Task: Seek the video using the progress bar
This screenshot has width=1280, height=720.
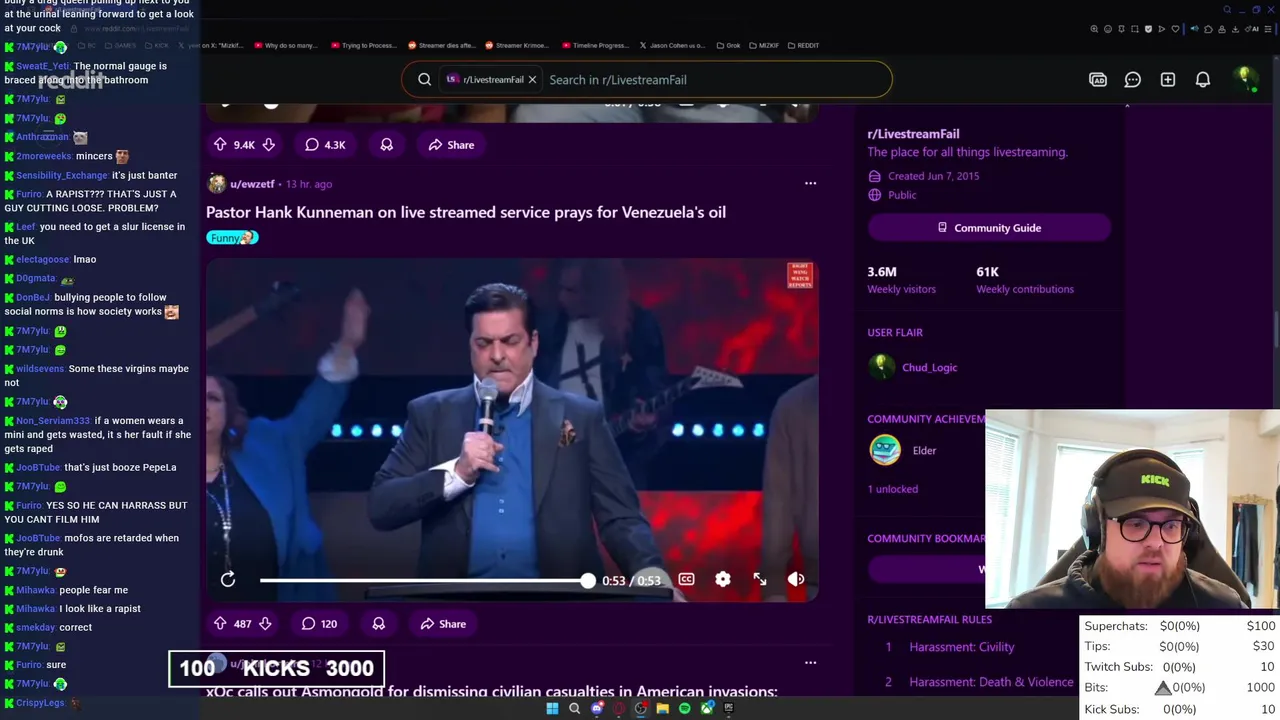Action: pyautogui.click(x=424, y=580)
